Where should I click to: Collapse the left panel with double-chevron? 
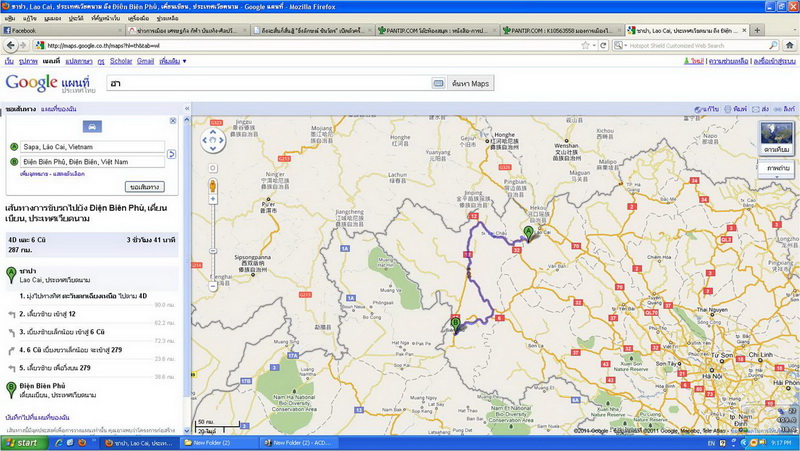click(187, 109)
